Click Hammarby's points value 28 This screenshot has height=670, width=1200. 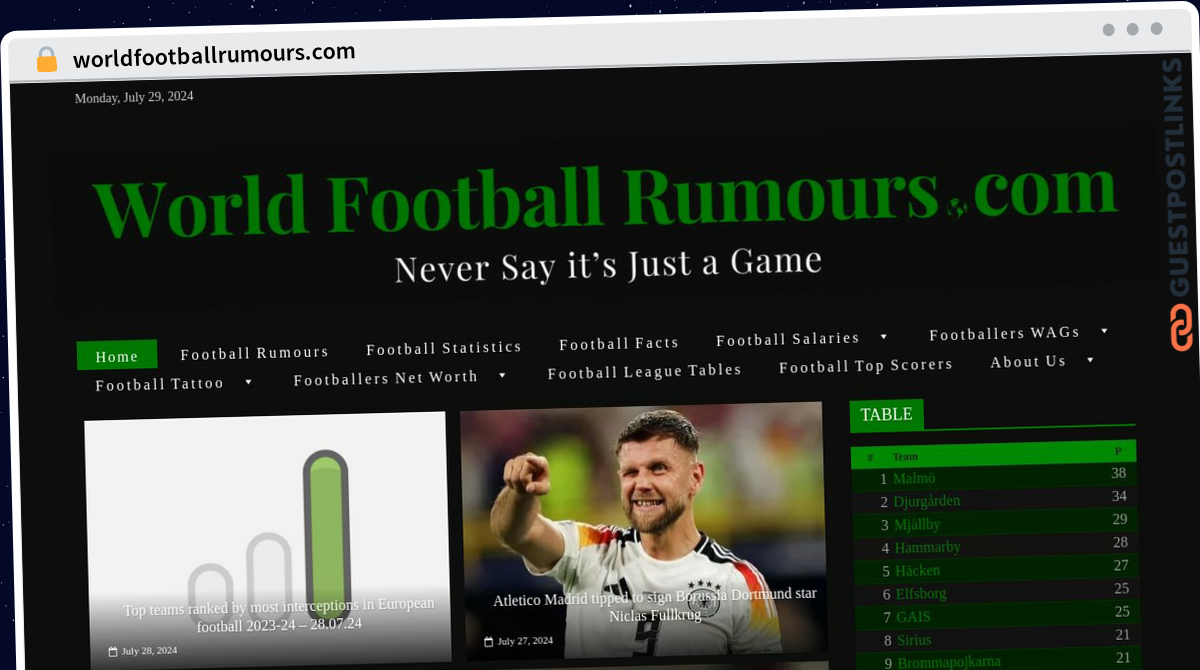coord(1121,542)
